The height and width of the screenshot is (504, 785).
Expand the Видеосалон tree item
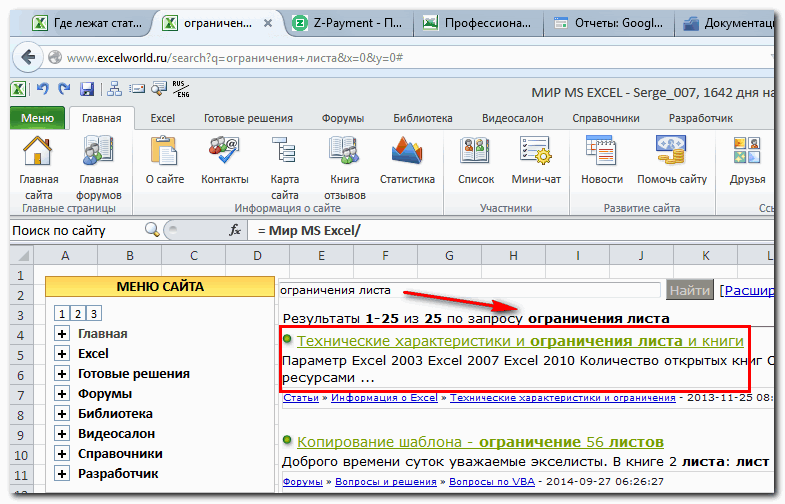62,434
